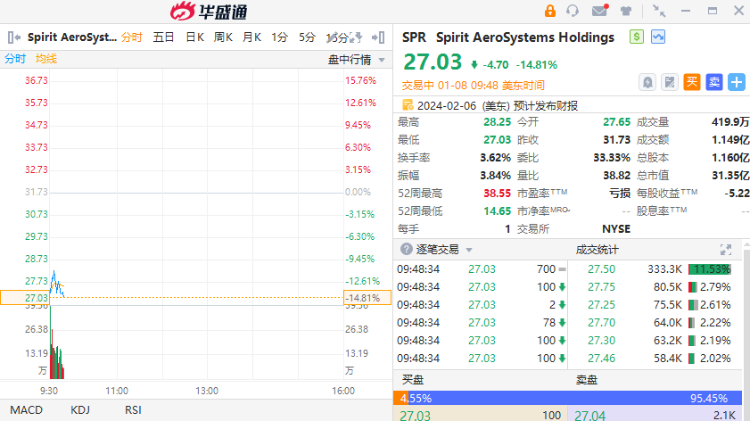Click the blue plus add-to-watchlist icon
This screenshot has height=421, width=750.
click(x=738, y=82)
